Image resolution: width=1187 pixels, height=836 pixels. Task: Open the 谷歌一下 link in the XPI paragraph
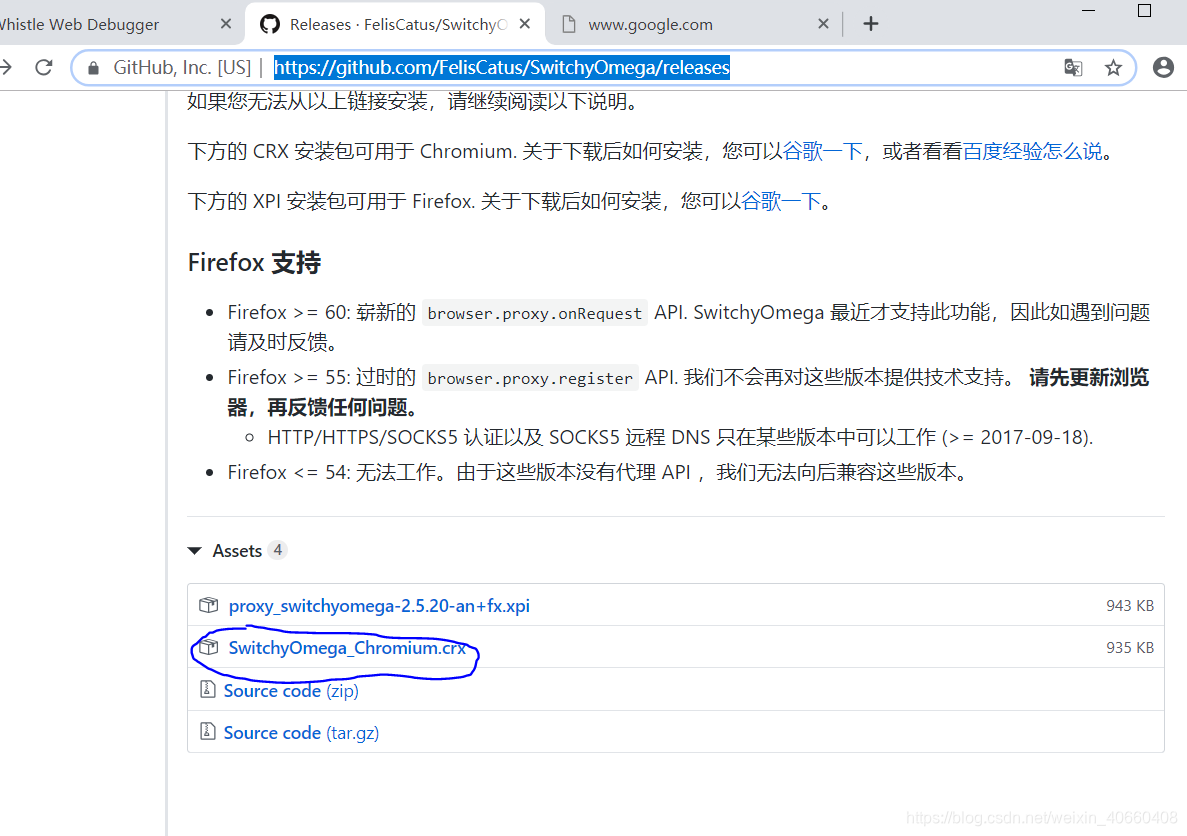pos(781,201)
